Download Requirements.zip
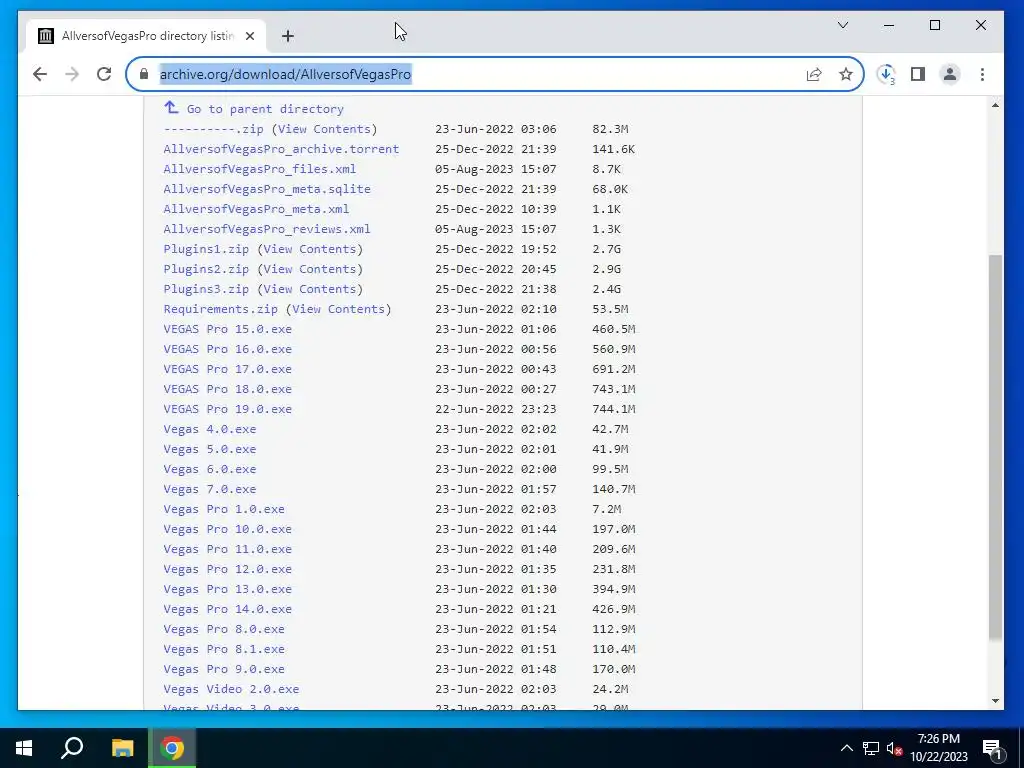This screenshot has height=768, width=1024. [220, 309]
